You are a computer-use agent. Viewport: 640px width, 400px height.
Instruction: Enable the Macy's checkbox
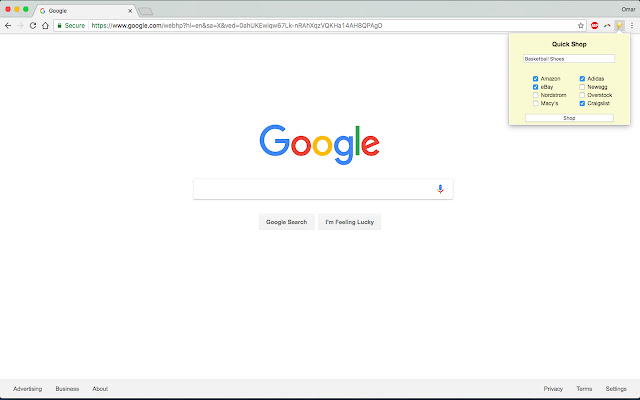pyautogui.click(x=536, y=103)
